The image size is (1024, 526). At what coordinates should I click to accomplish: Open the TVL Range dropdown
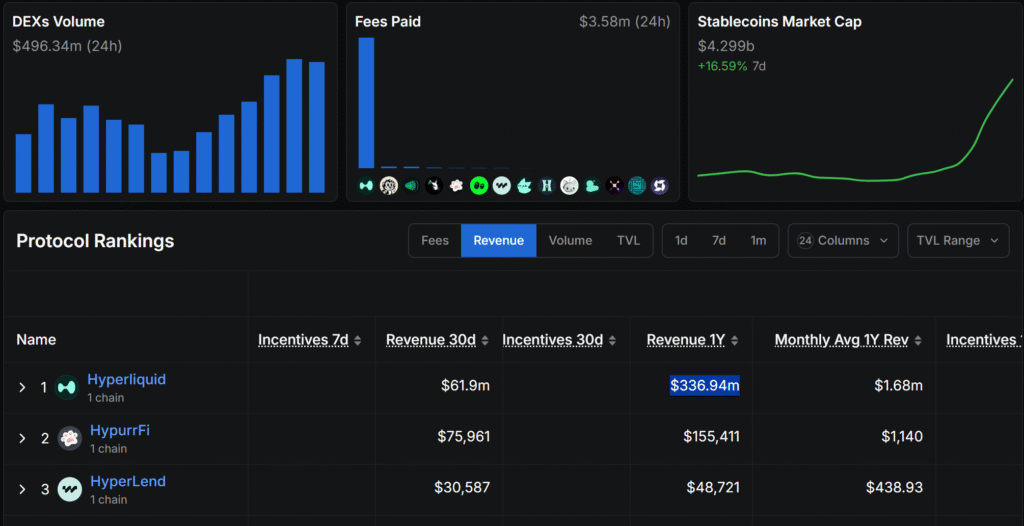957,241
